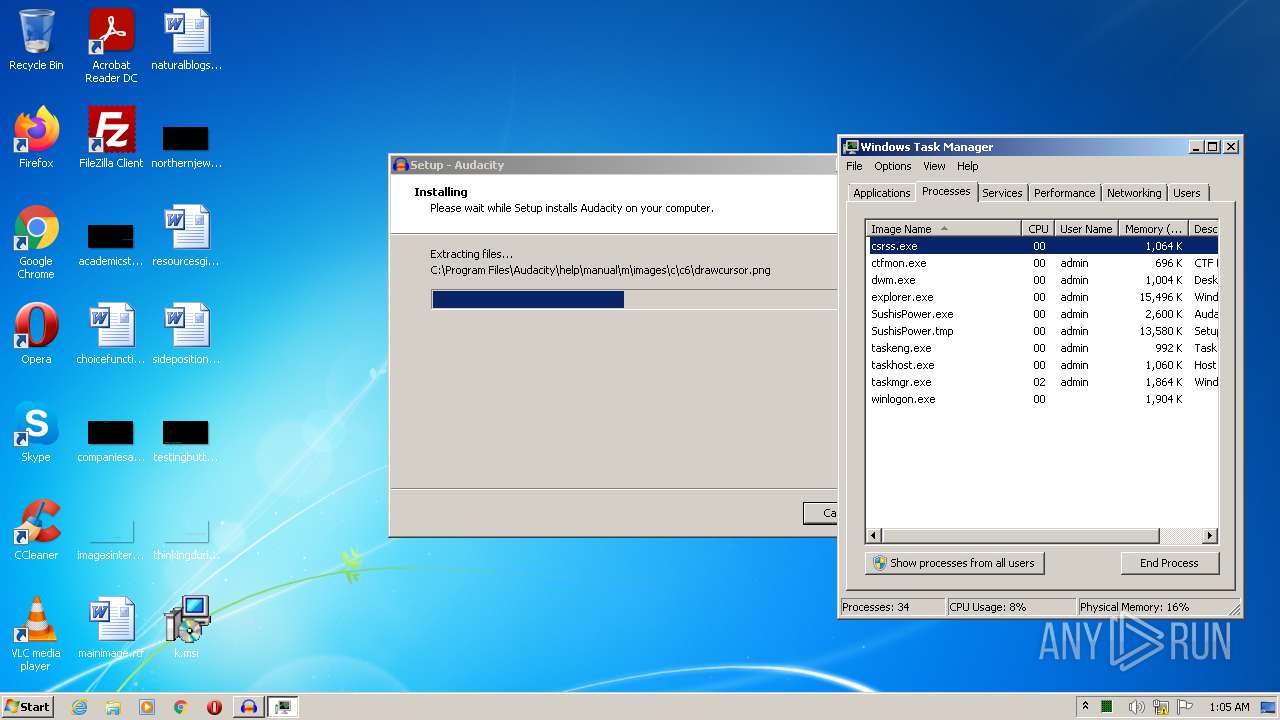The width and height of the screenshot is (1280, 720).
Task: Select ctfmon.exe process row
Action: (x=1042, y=263)
